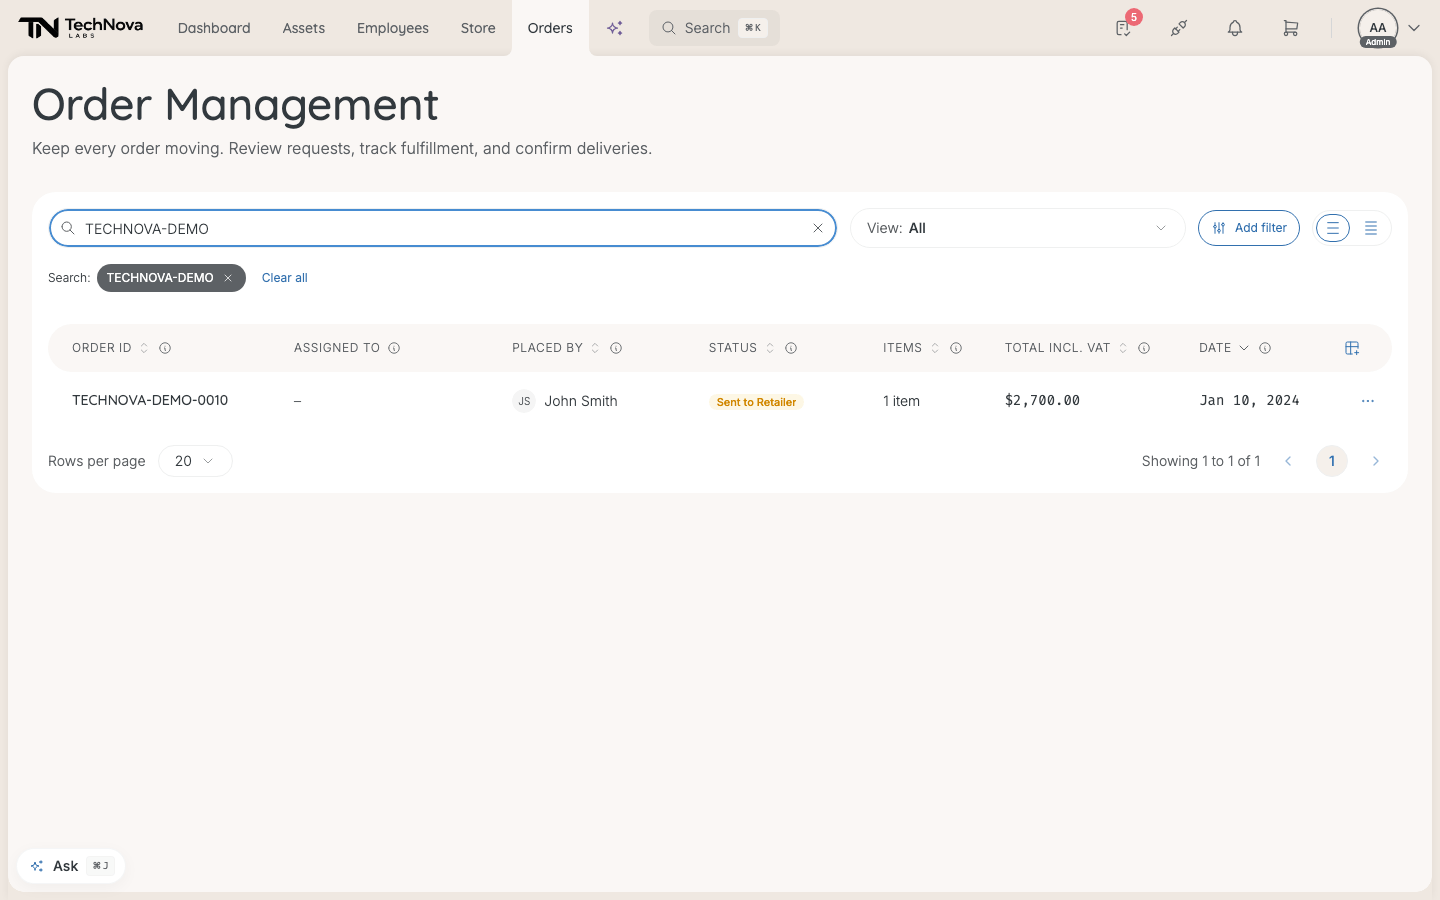Viewport: 1440px width, 900px height.
Task: Show info for Order ID column
Action: pyautogui.click(x=165, y=348)
